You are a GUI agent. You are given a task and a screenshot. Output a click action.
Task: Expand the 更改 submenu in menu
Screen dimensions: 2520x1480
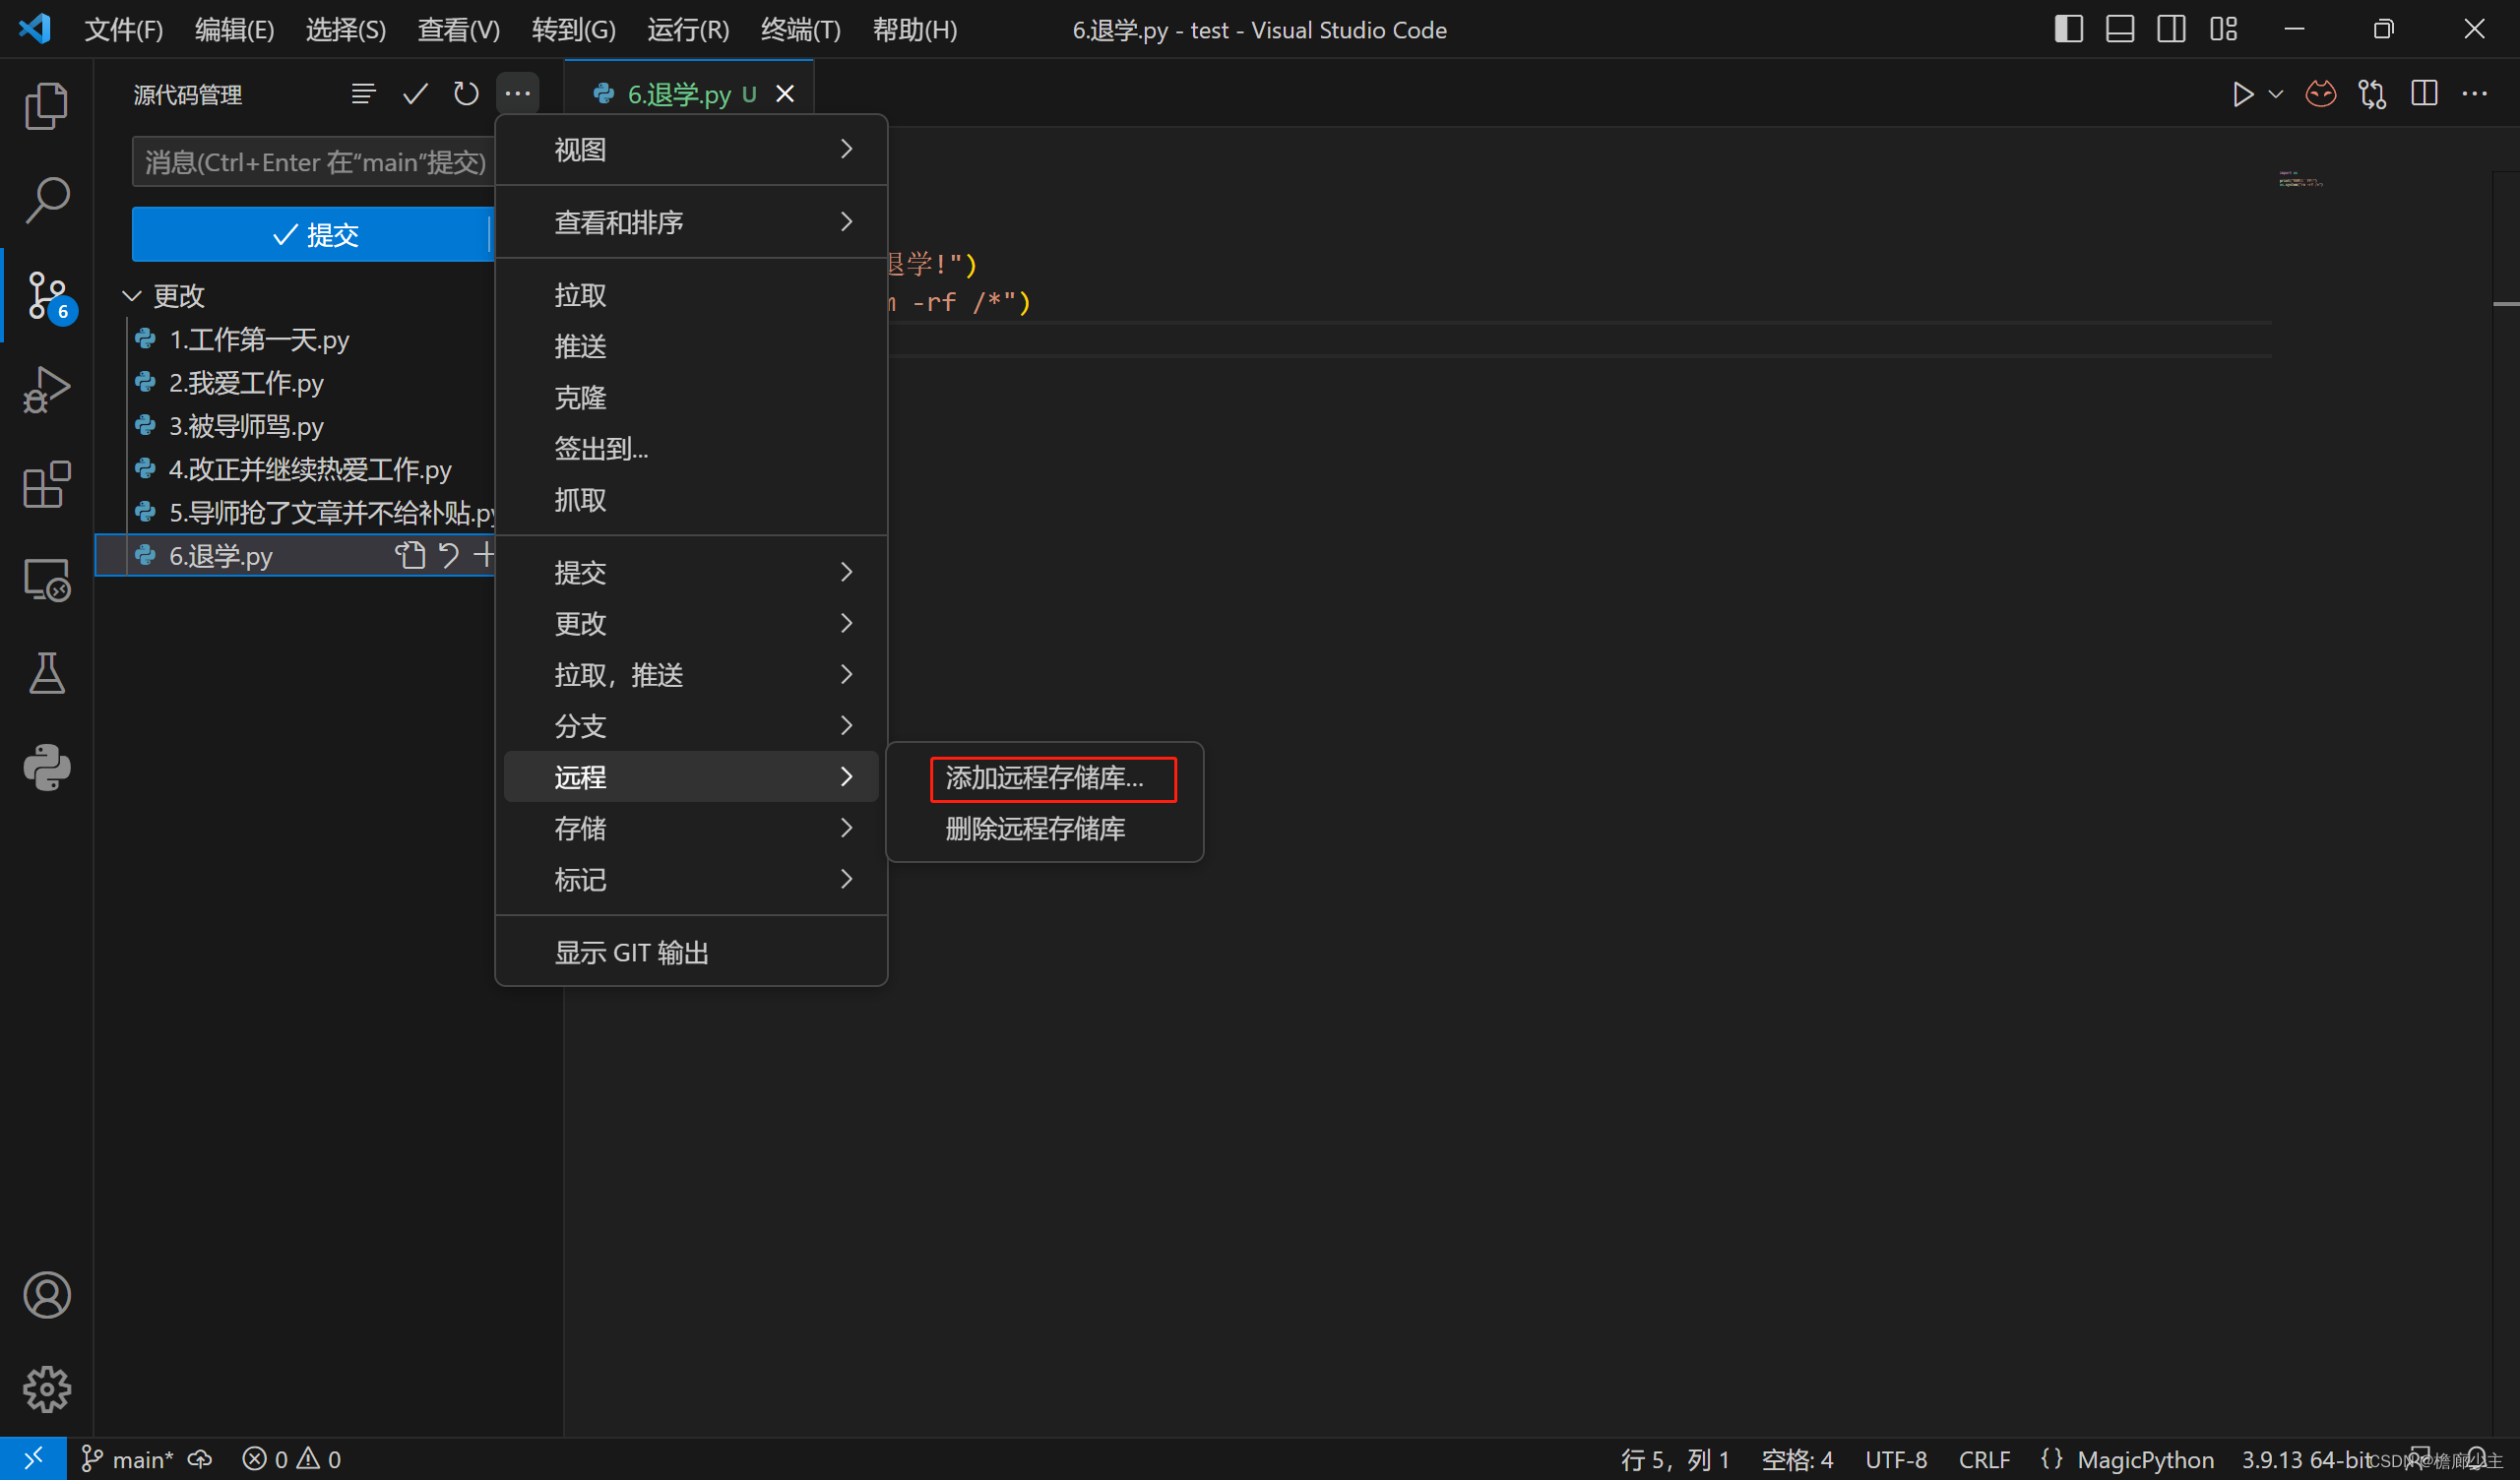pyautogui.click(x=691, y=624)
